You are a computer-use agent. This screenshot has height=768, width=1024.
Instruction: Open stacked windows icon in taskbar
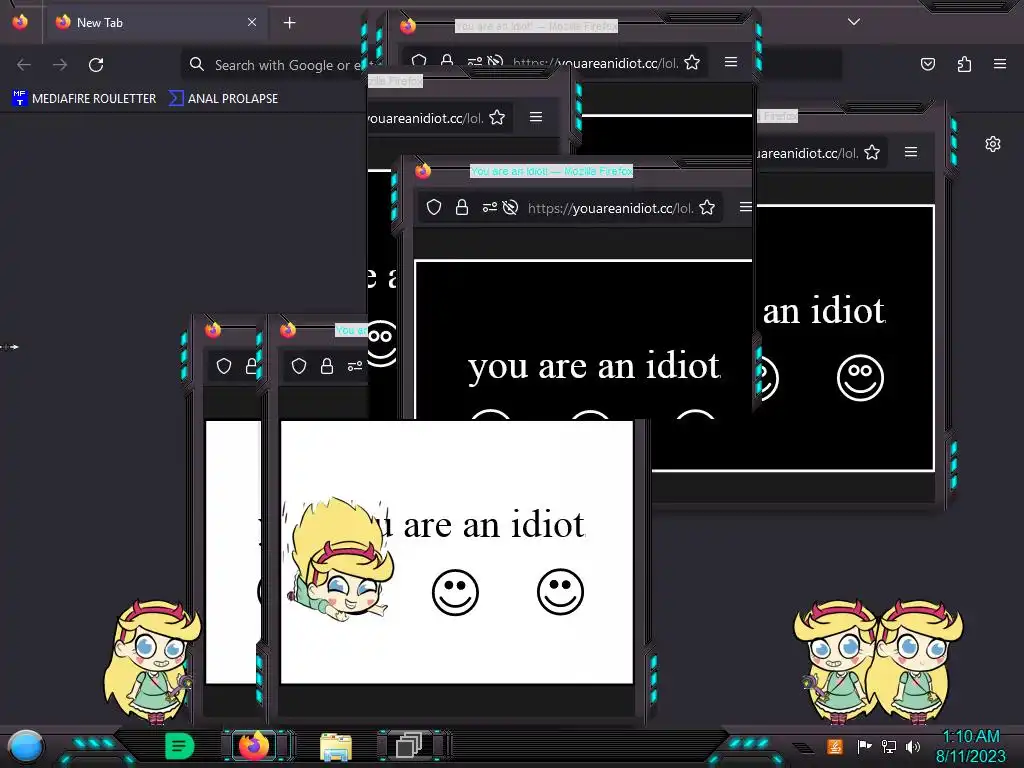pyautogui.click(x=409, y=746)
